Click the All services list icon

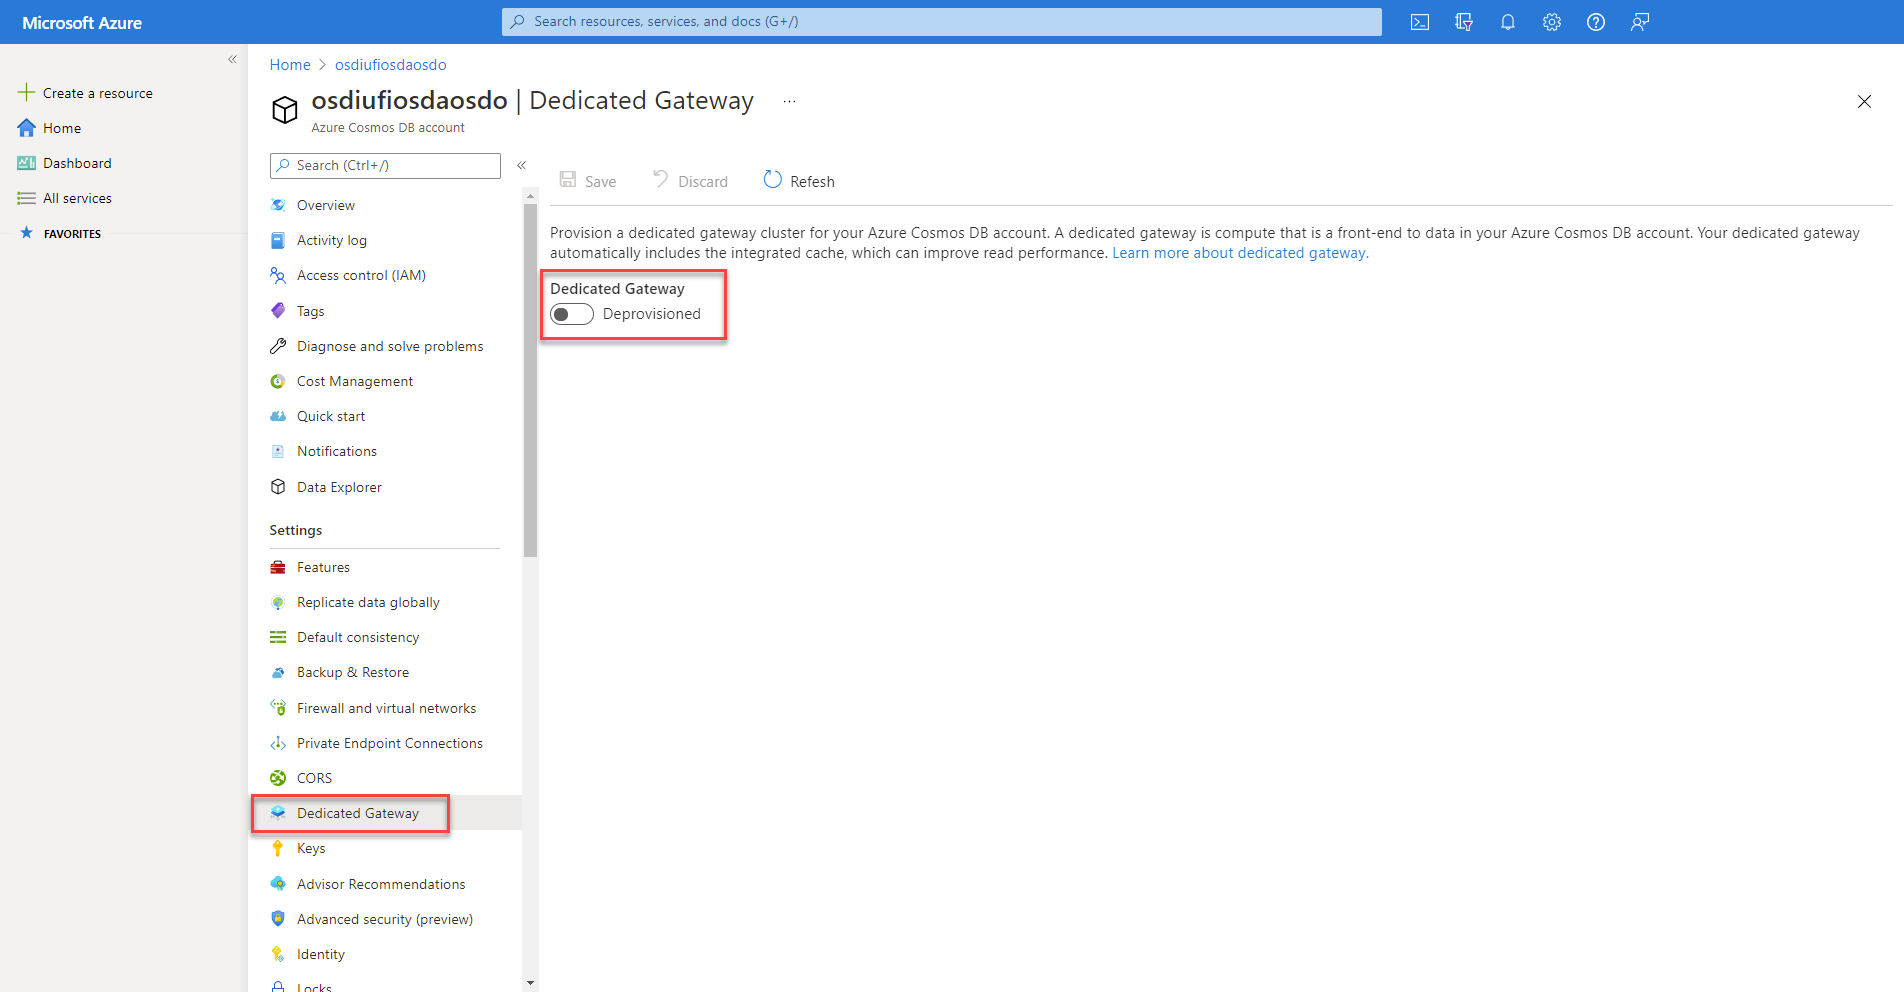pyautogui.click(x=27, y=198)
